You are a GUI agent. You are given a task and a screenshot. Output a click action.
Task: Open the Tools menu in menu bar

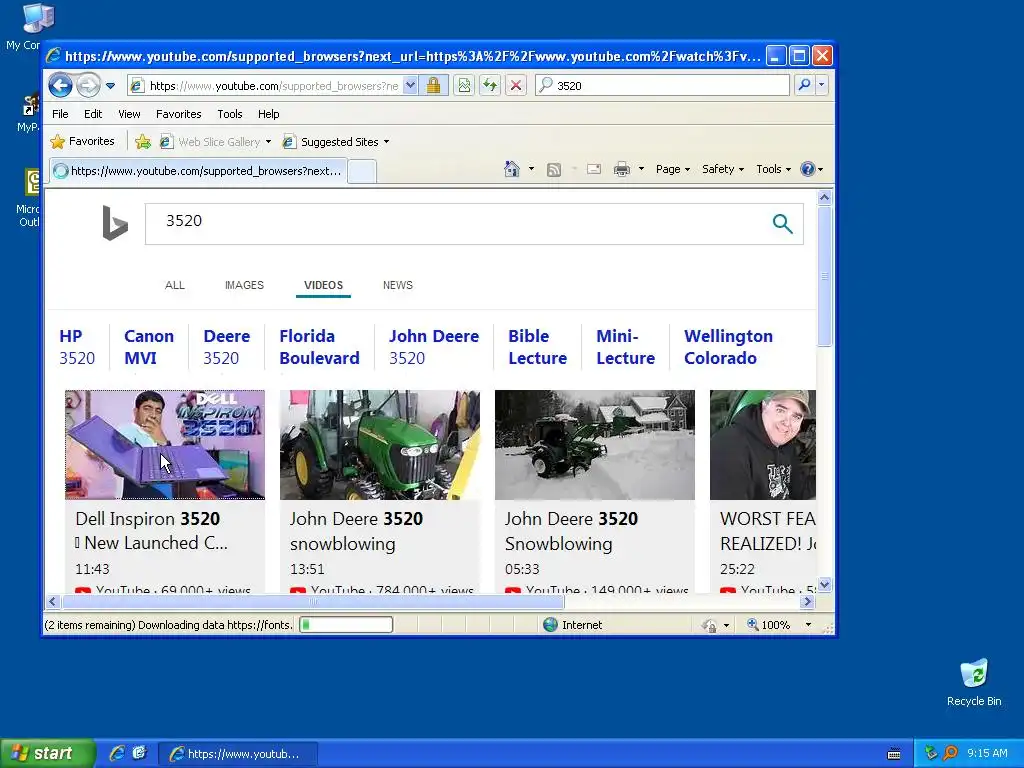(230, 114)
